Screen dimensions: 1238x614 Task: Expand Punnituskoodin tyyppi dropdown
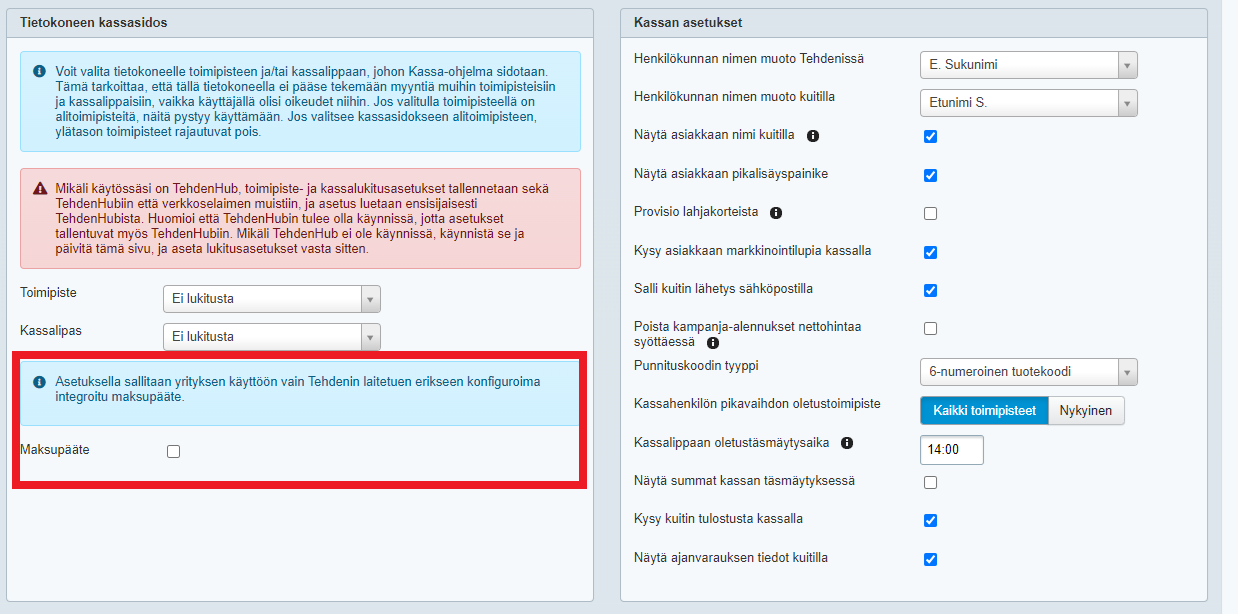coord(1027,372)
